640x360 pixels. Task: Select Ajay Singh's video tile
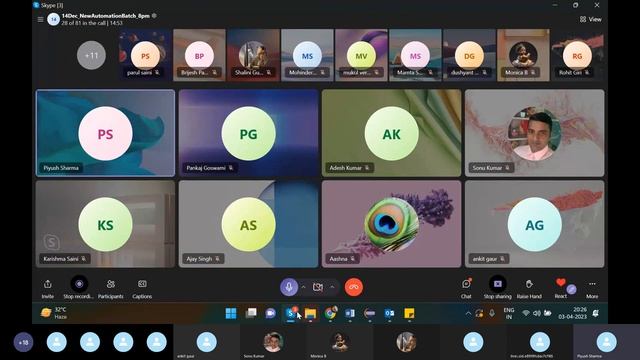pyautogui.click(x=249, y=224)
